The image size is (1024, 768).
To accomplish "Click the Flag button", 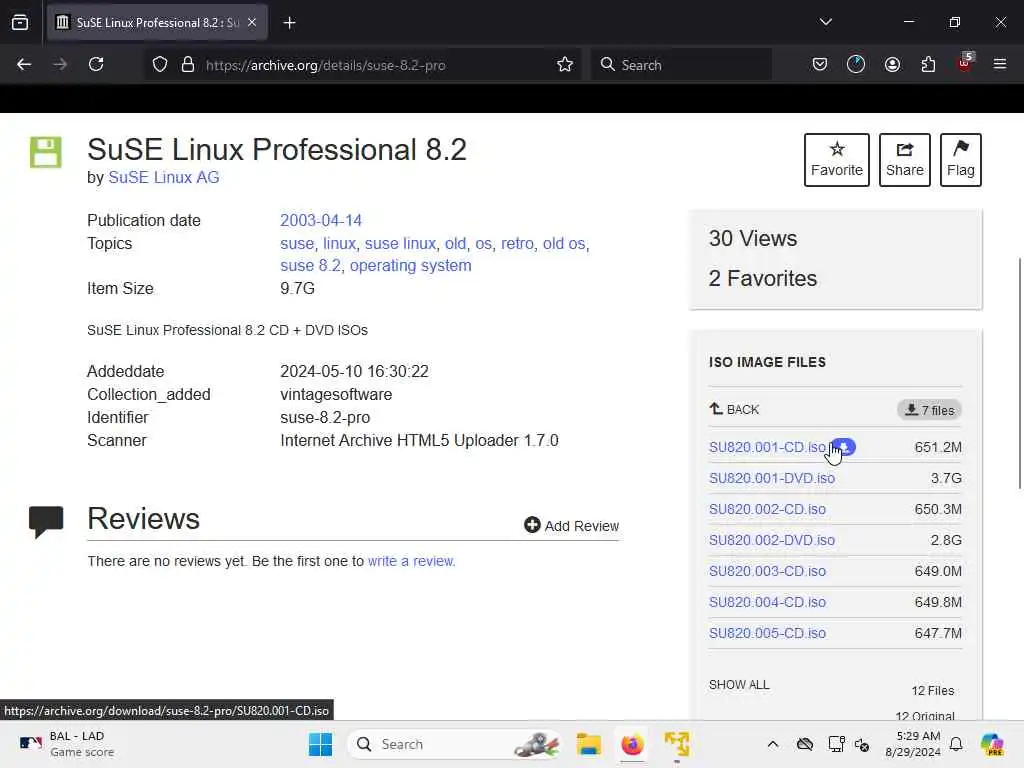I will coord(961,160).
